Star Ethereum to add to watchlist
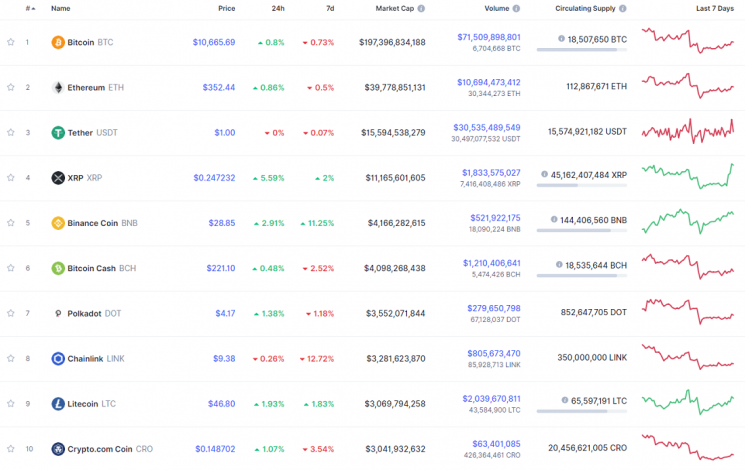 pos(10,87)
